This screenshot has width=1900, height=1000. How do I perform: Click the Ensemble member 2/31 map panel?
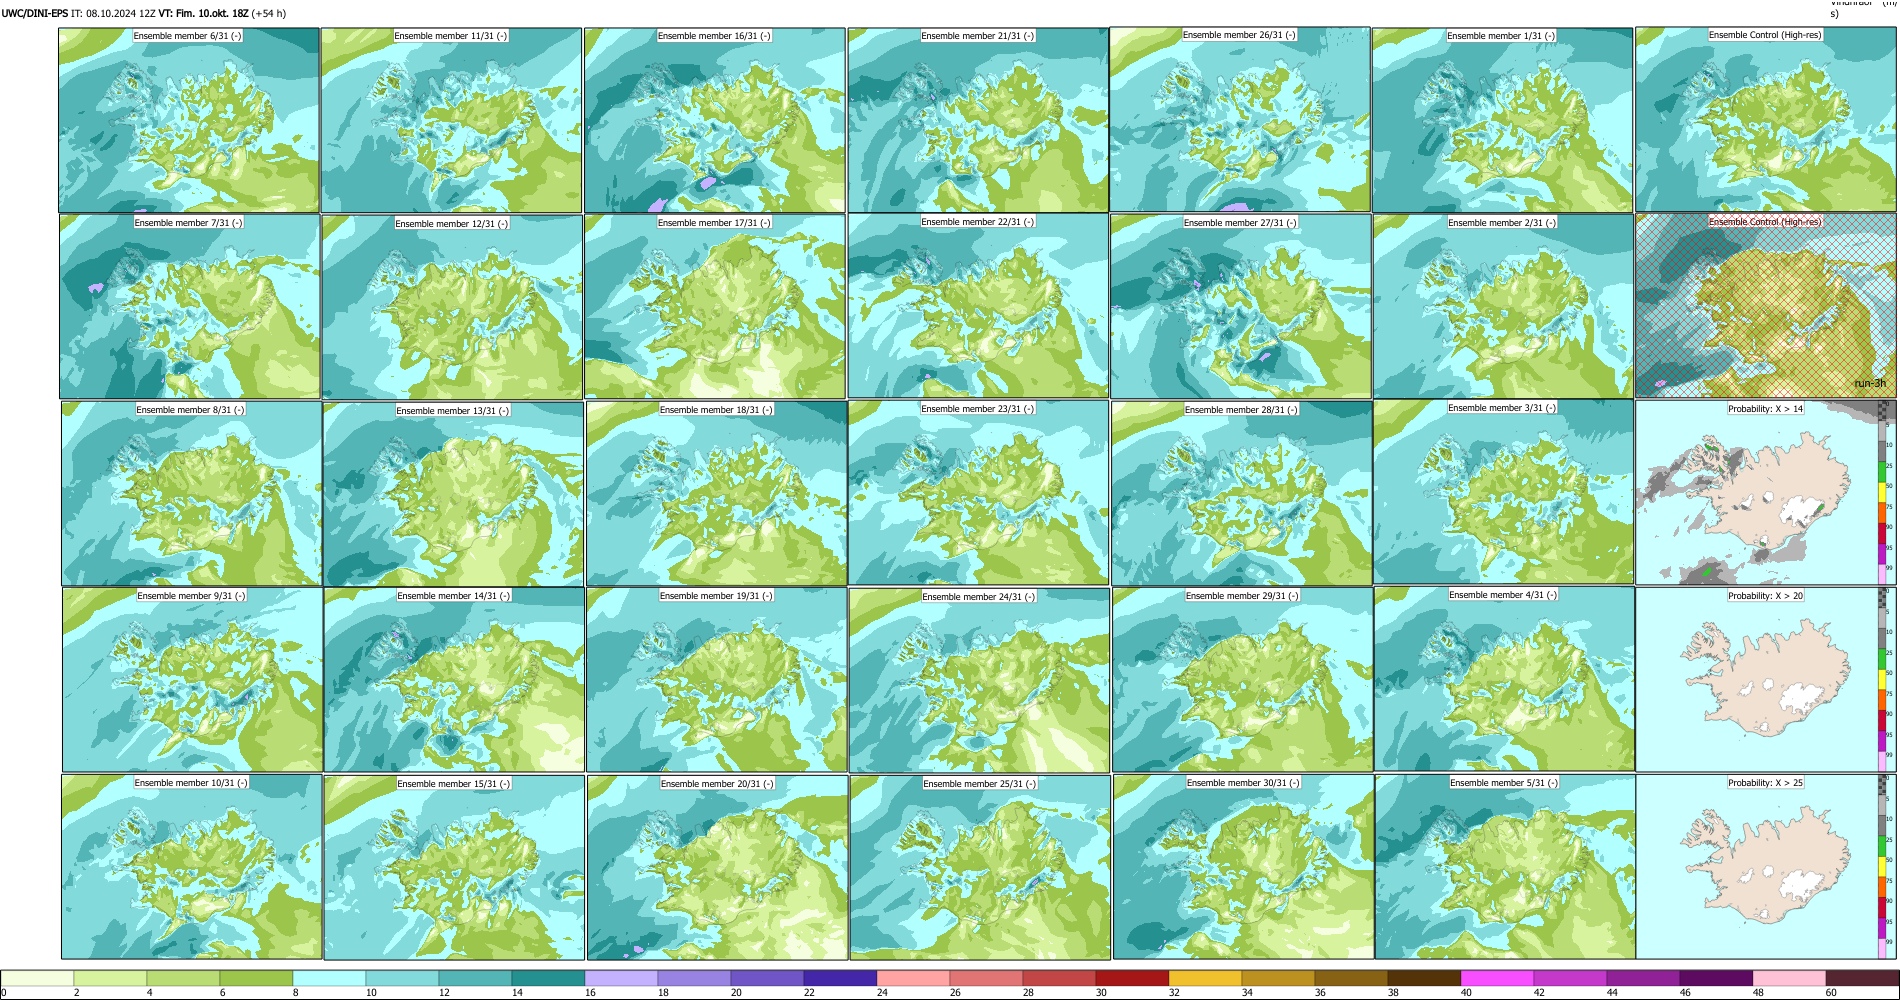click(1503, 307)
